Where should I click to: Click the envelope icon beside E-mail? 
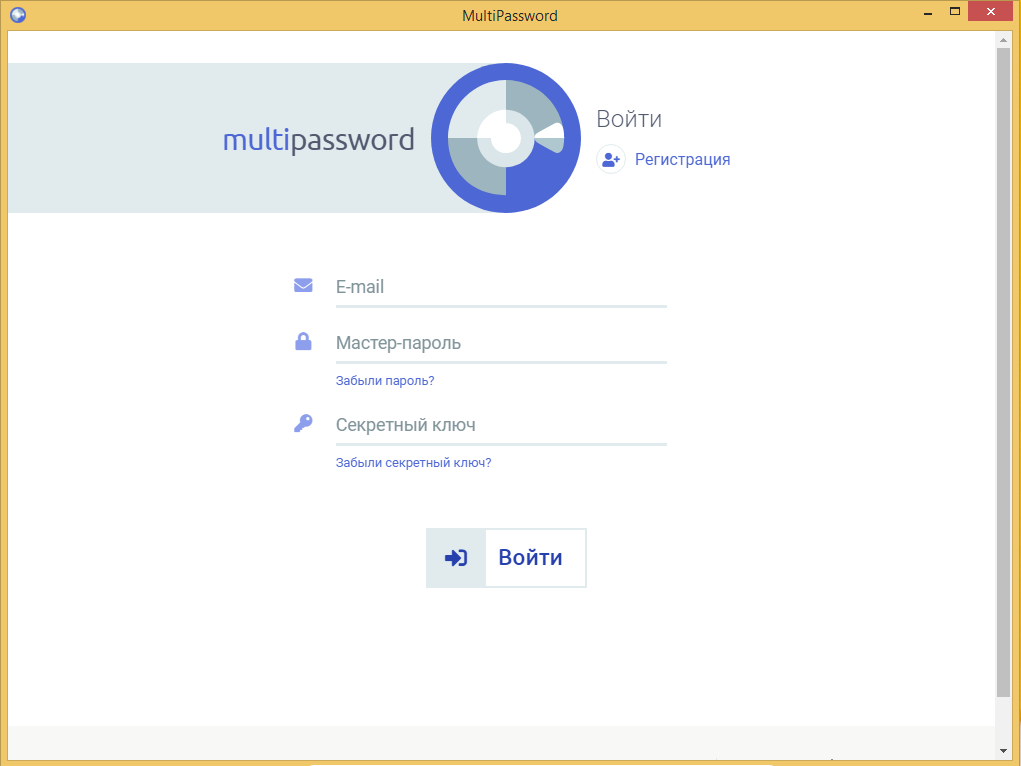pos(303,285)
